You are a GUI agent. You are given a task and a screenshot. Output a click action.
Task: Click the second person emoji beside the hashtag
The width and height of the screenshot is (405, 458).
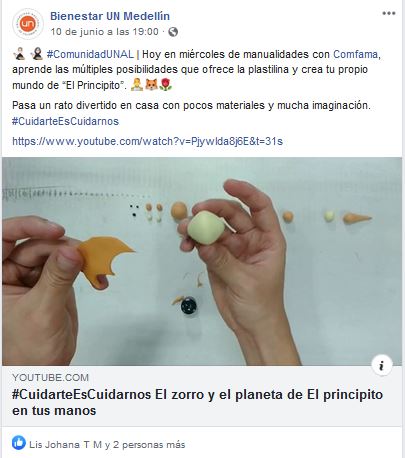pyautogui.click(x=37, y=54)
